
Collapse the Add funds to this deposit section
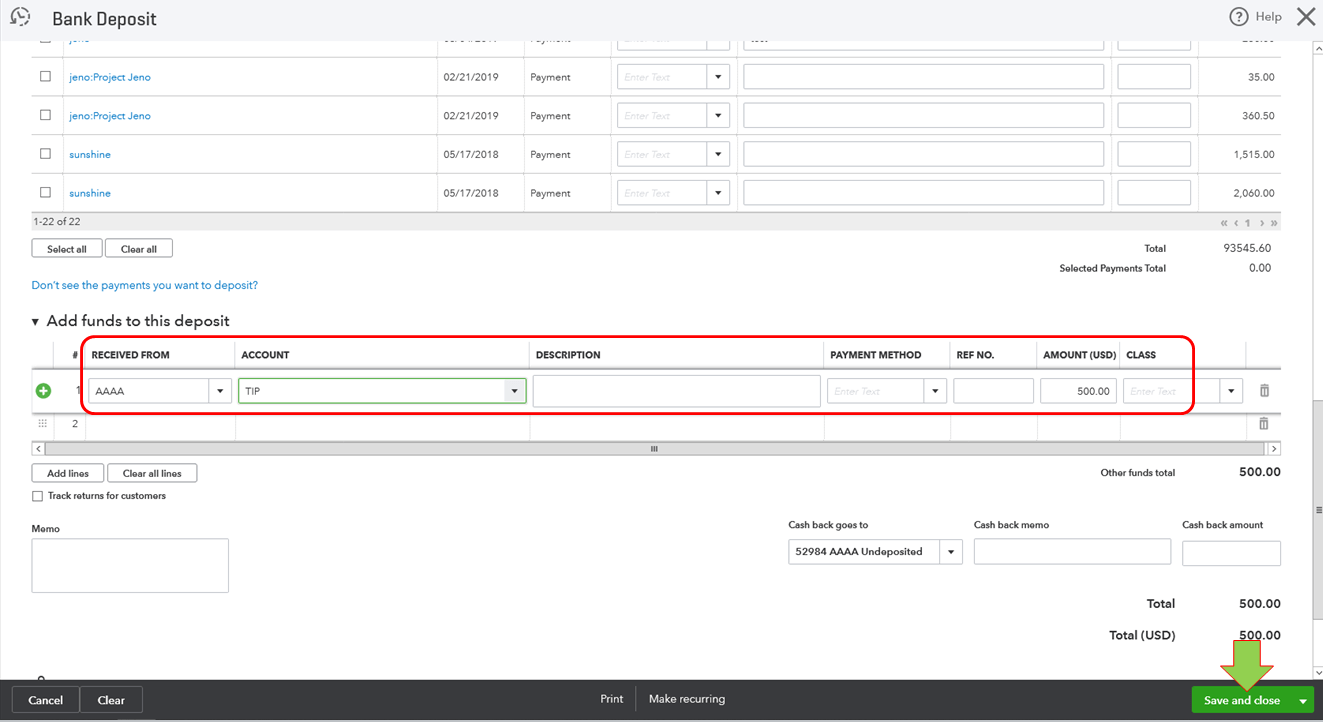pos(36,322)
